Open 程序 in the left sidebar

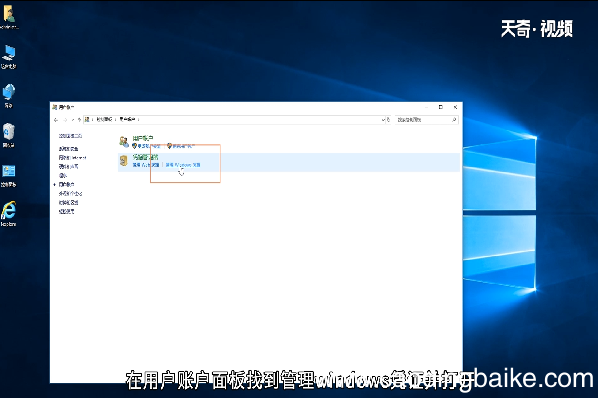[63, 175]
